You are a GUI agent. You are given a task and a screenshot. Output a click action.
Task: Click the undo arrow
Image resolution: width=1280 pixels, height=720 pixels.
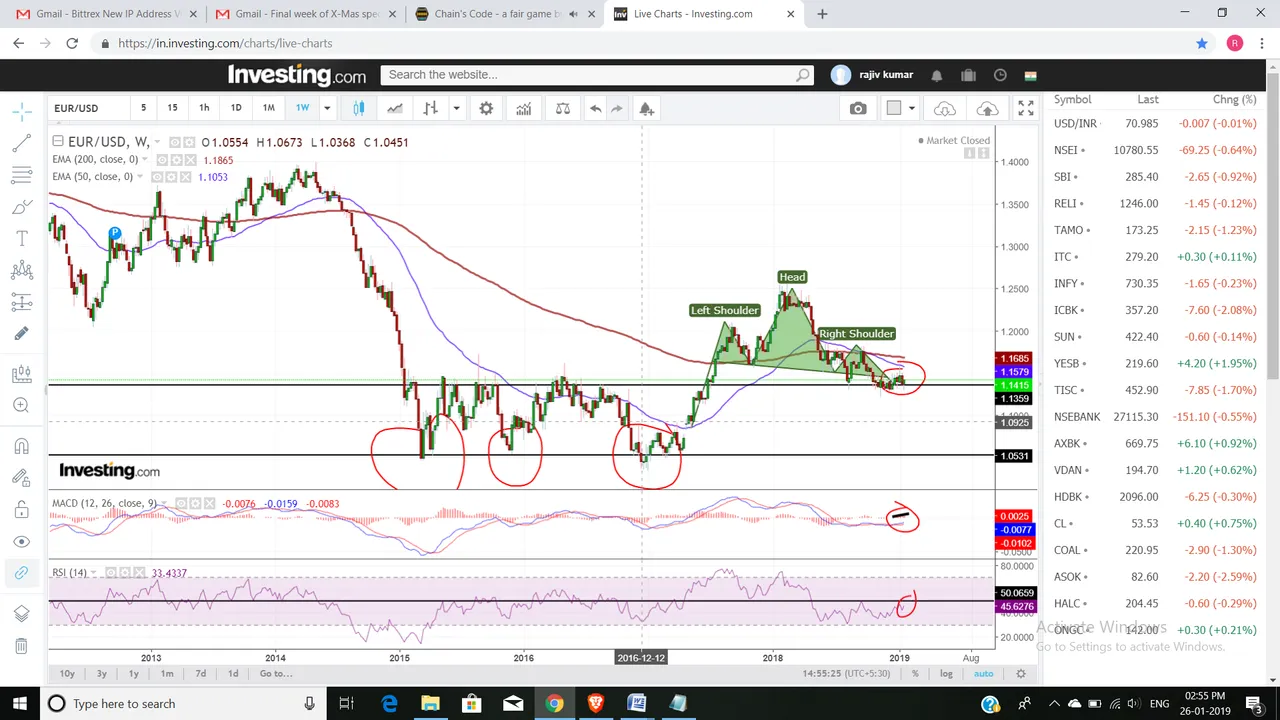point(595,108)
